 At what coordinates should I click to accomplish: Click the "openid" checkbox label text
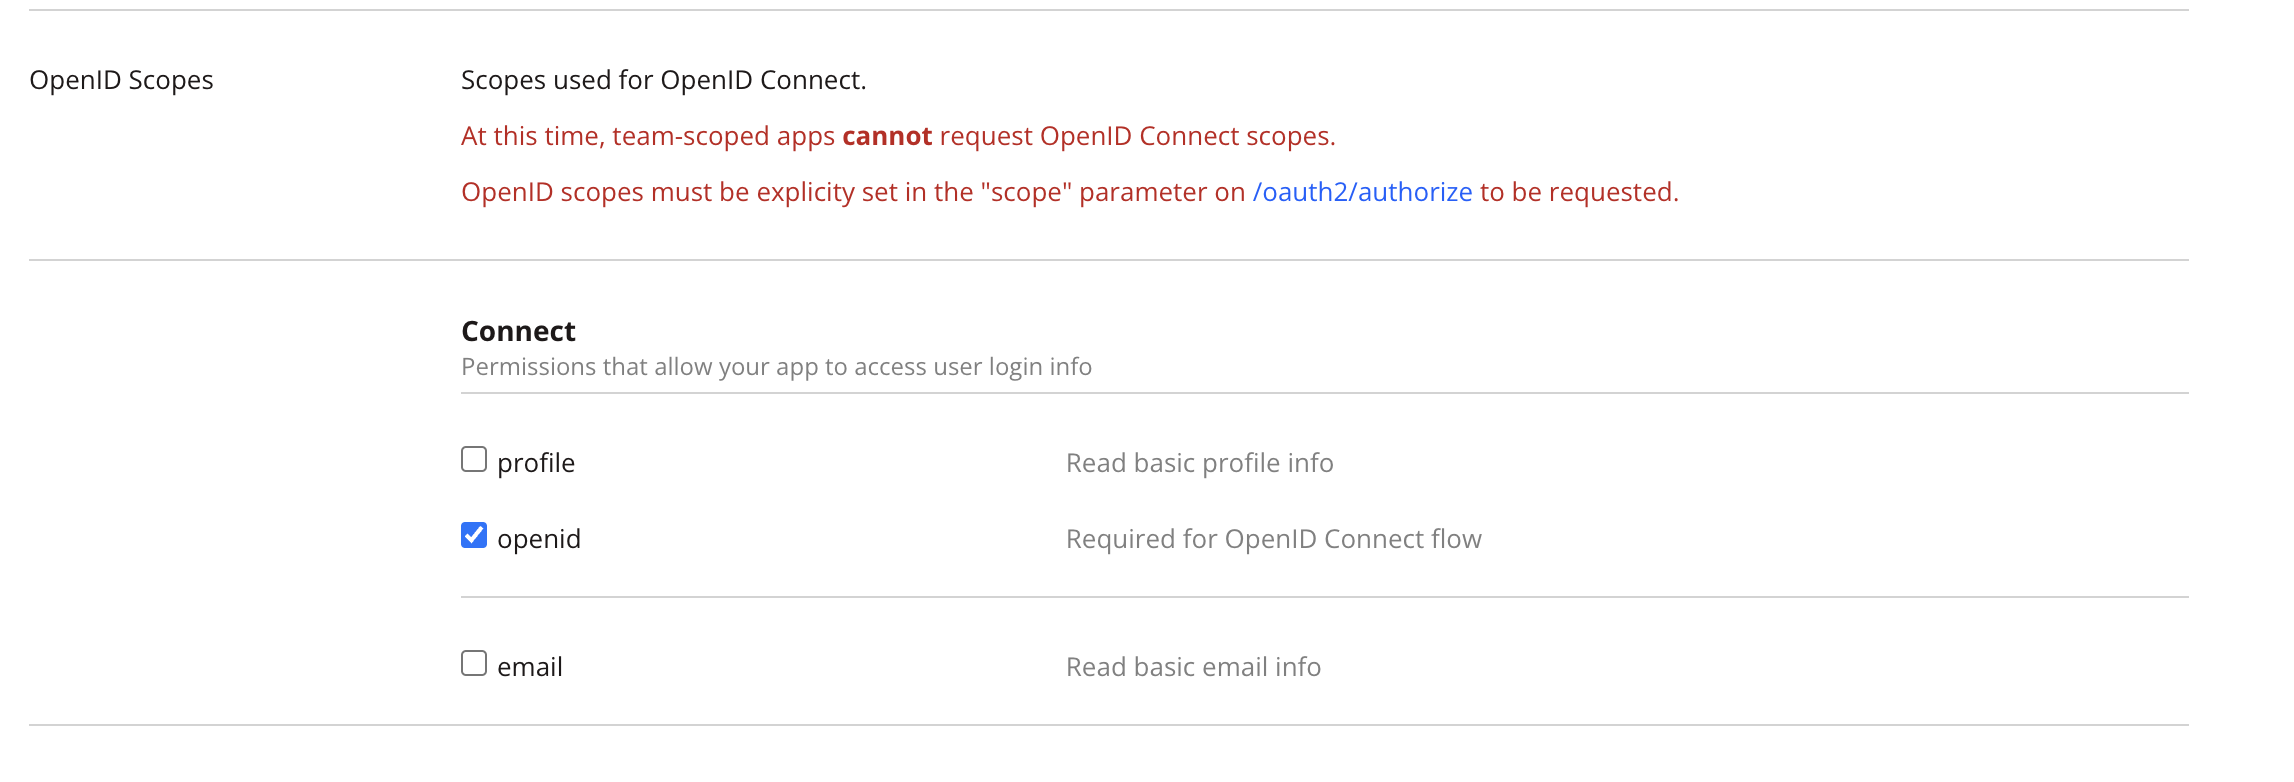(539, 539)
